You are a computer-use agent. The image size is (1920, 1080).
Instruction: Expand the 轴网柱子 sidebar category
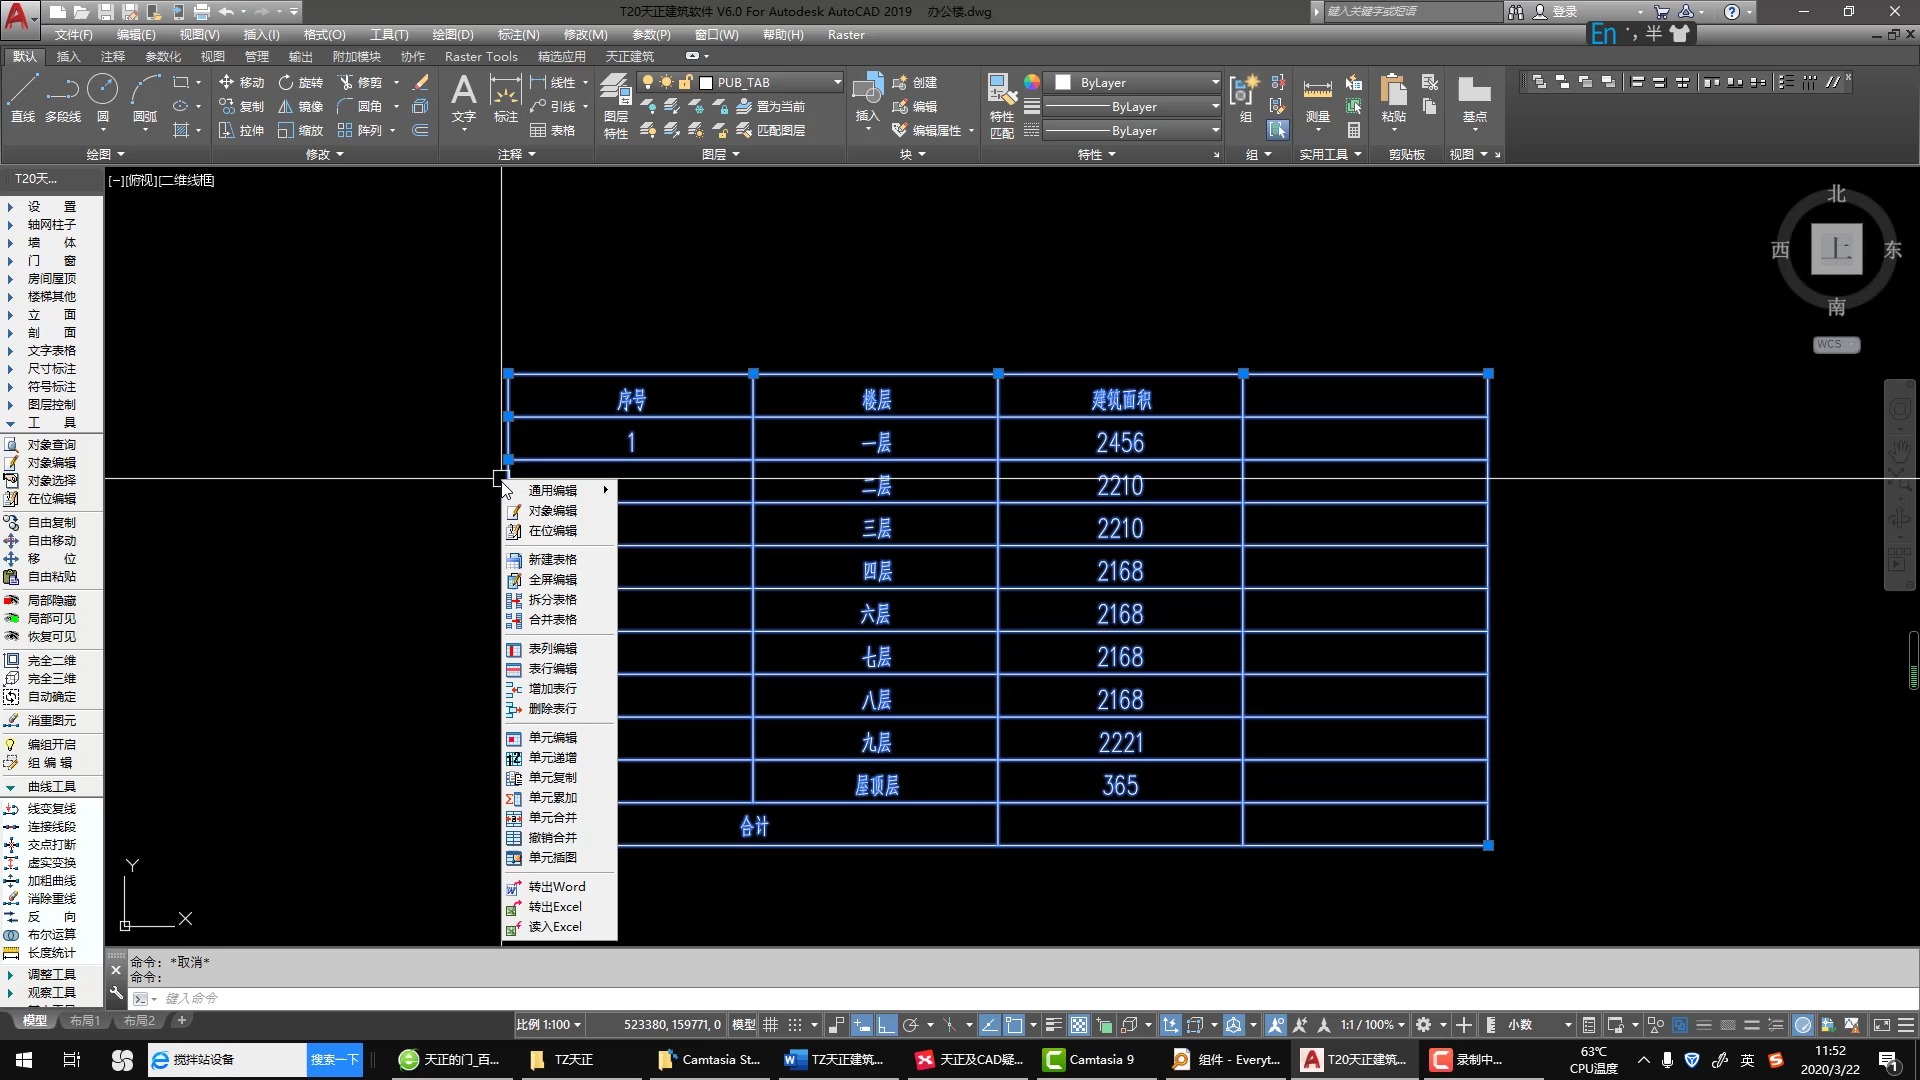coord(51,225)
